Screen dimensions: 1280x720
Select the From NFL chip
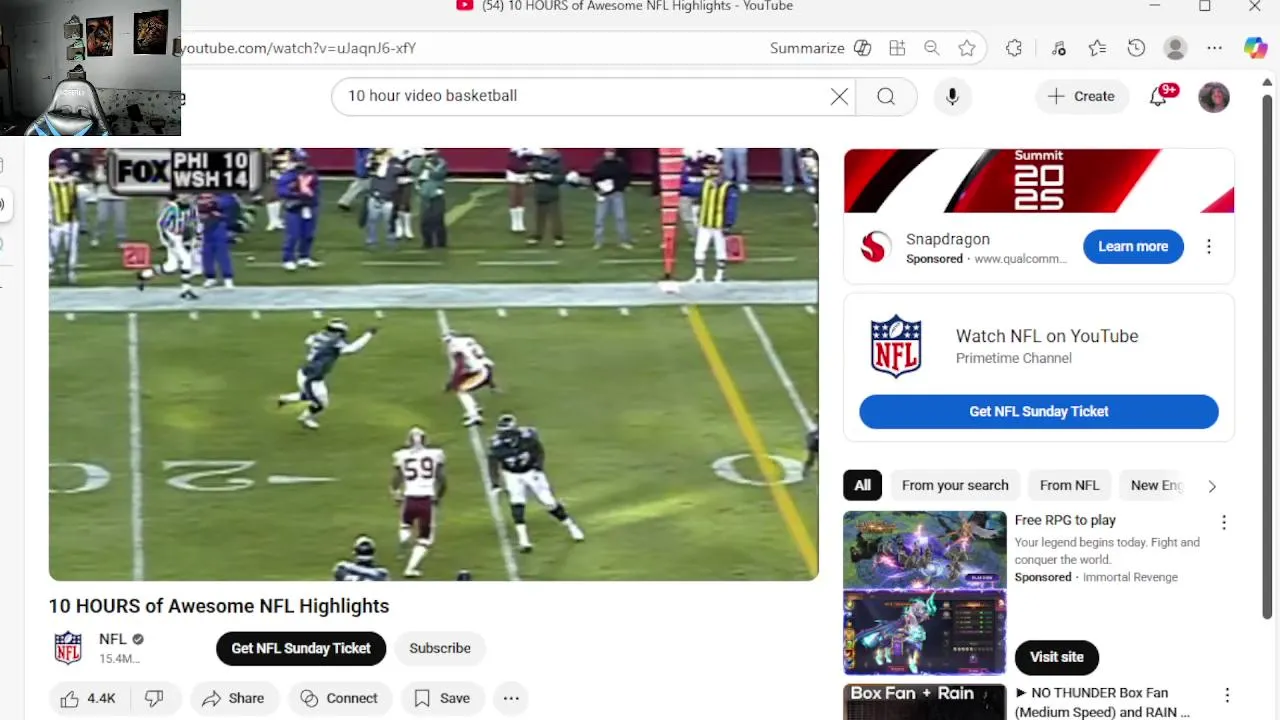(1069, 485)
